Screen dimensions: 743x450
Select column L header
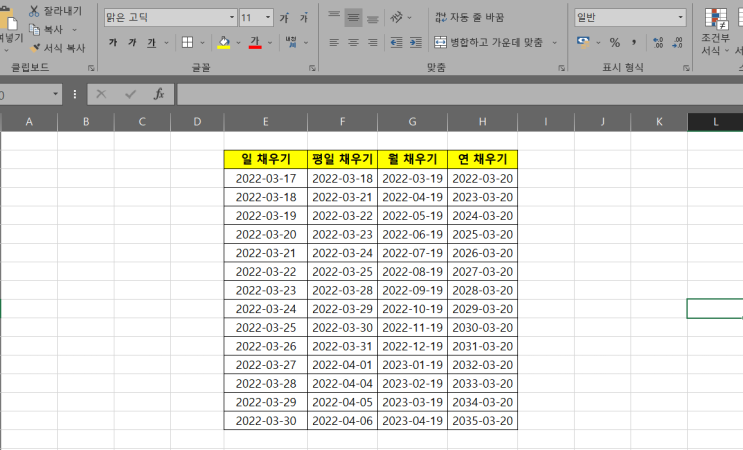point(715,122)
